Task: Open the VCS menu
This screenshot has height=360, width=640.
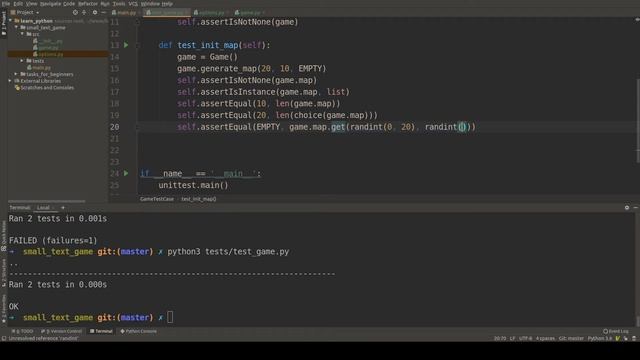Action: [x=133, y=4]
